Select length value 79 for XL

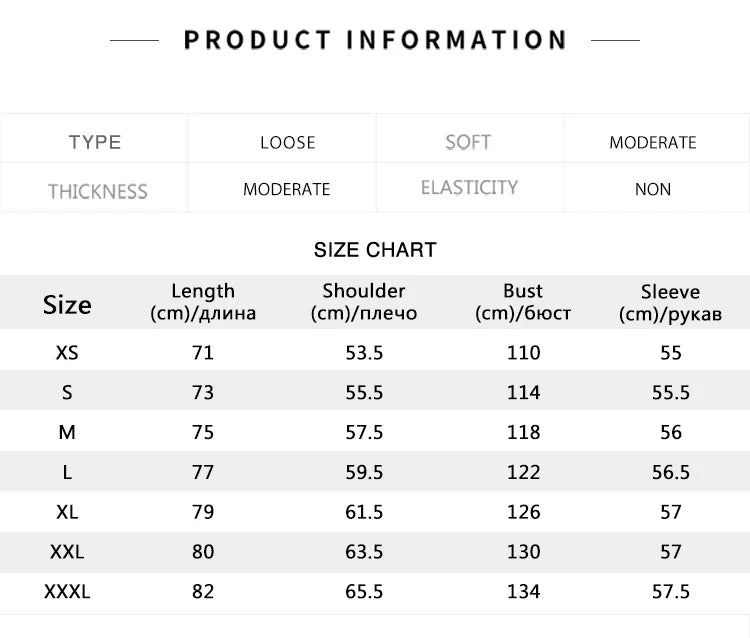[203, 512]
